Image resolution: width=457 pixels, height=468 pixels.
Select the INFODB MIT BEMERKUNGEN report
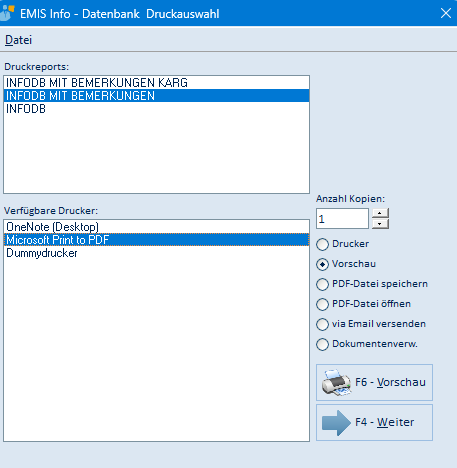point(156,96)
